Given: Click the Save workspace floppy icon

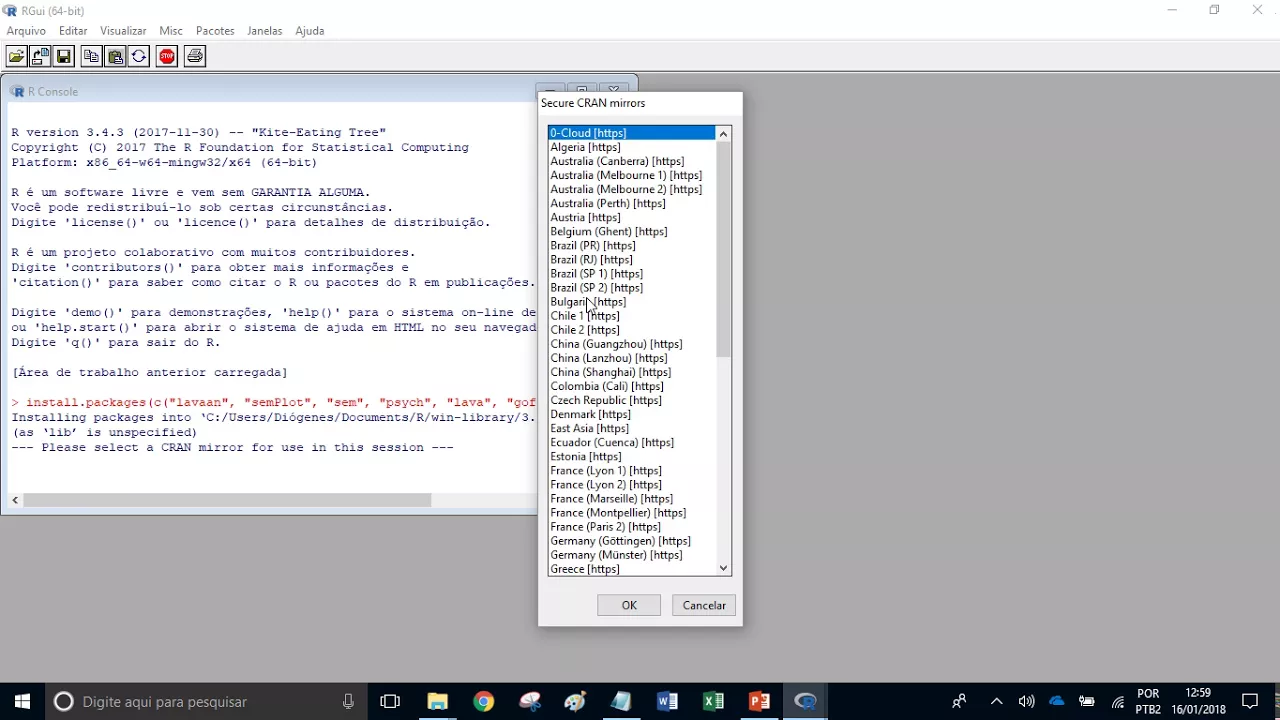Looking at the screenshot, I should [x=64, y=57].
